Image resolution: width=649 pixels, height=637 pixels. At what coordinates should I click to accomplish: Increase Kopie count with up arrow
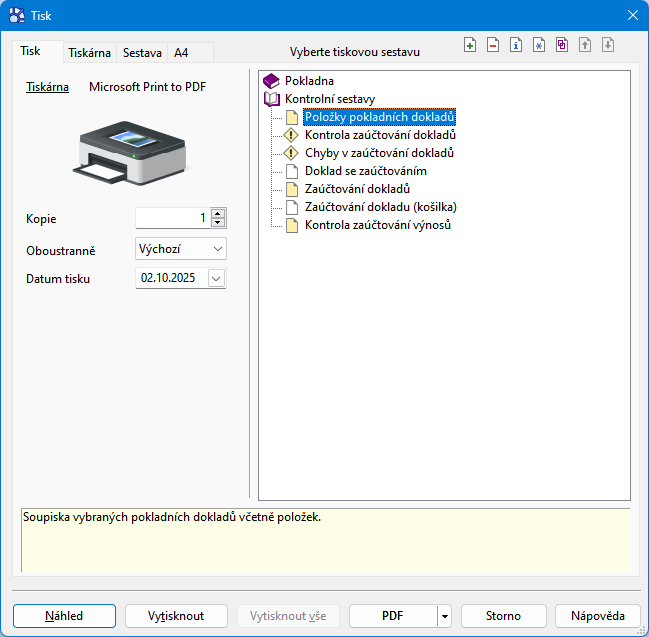tap(218, 213)
